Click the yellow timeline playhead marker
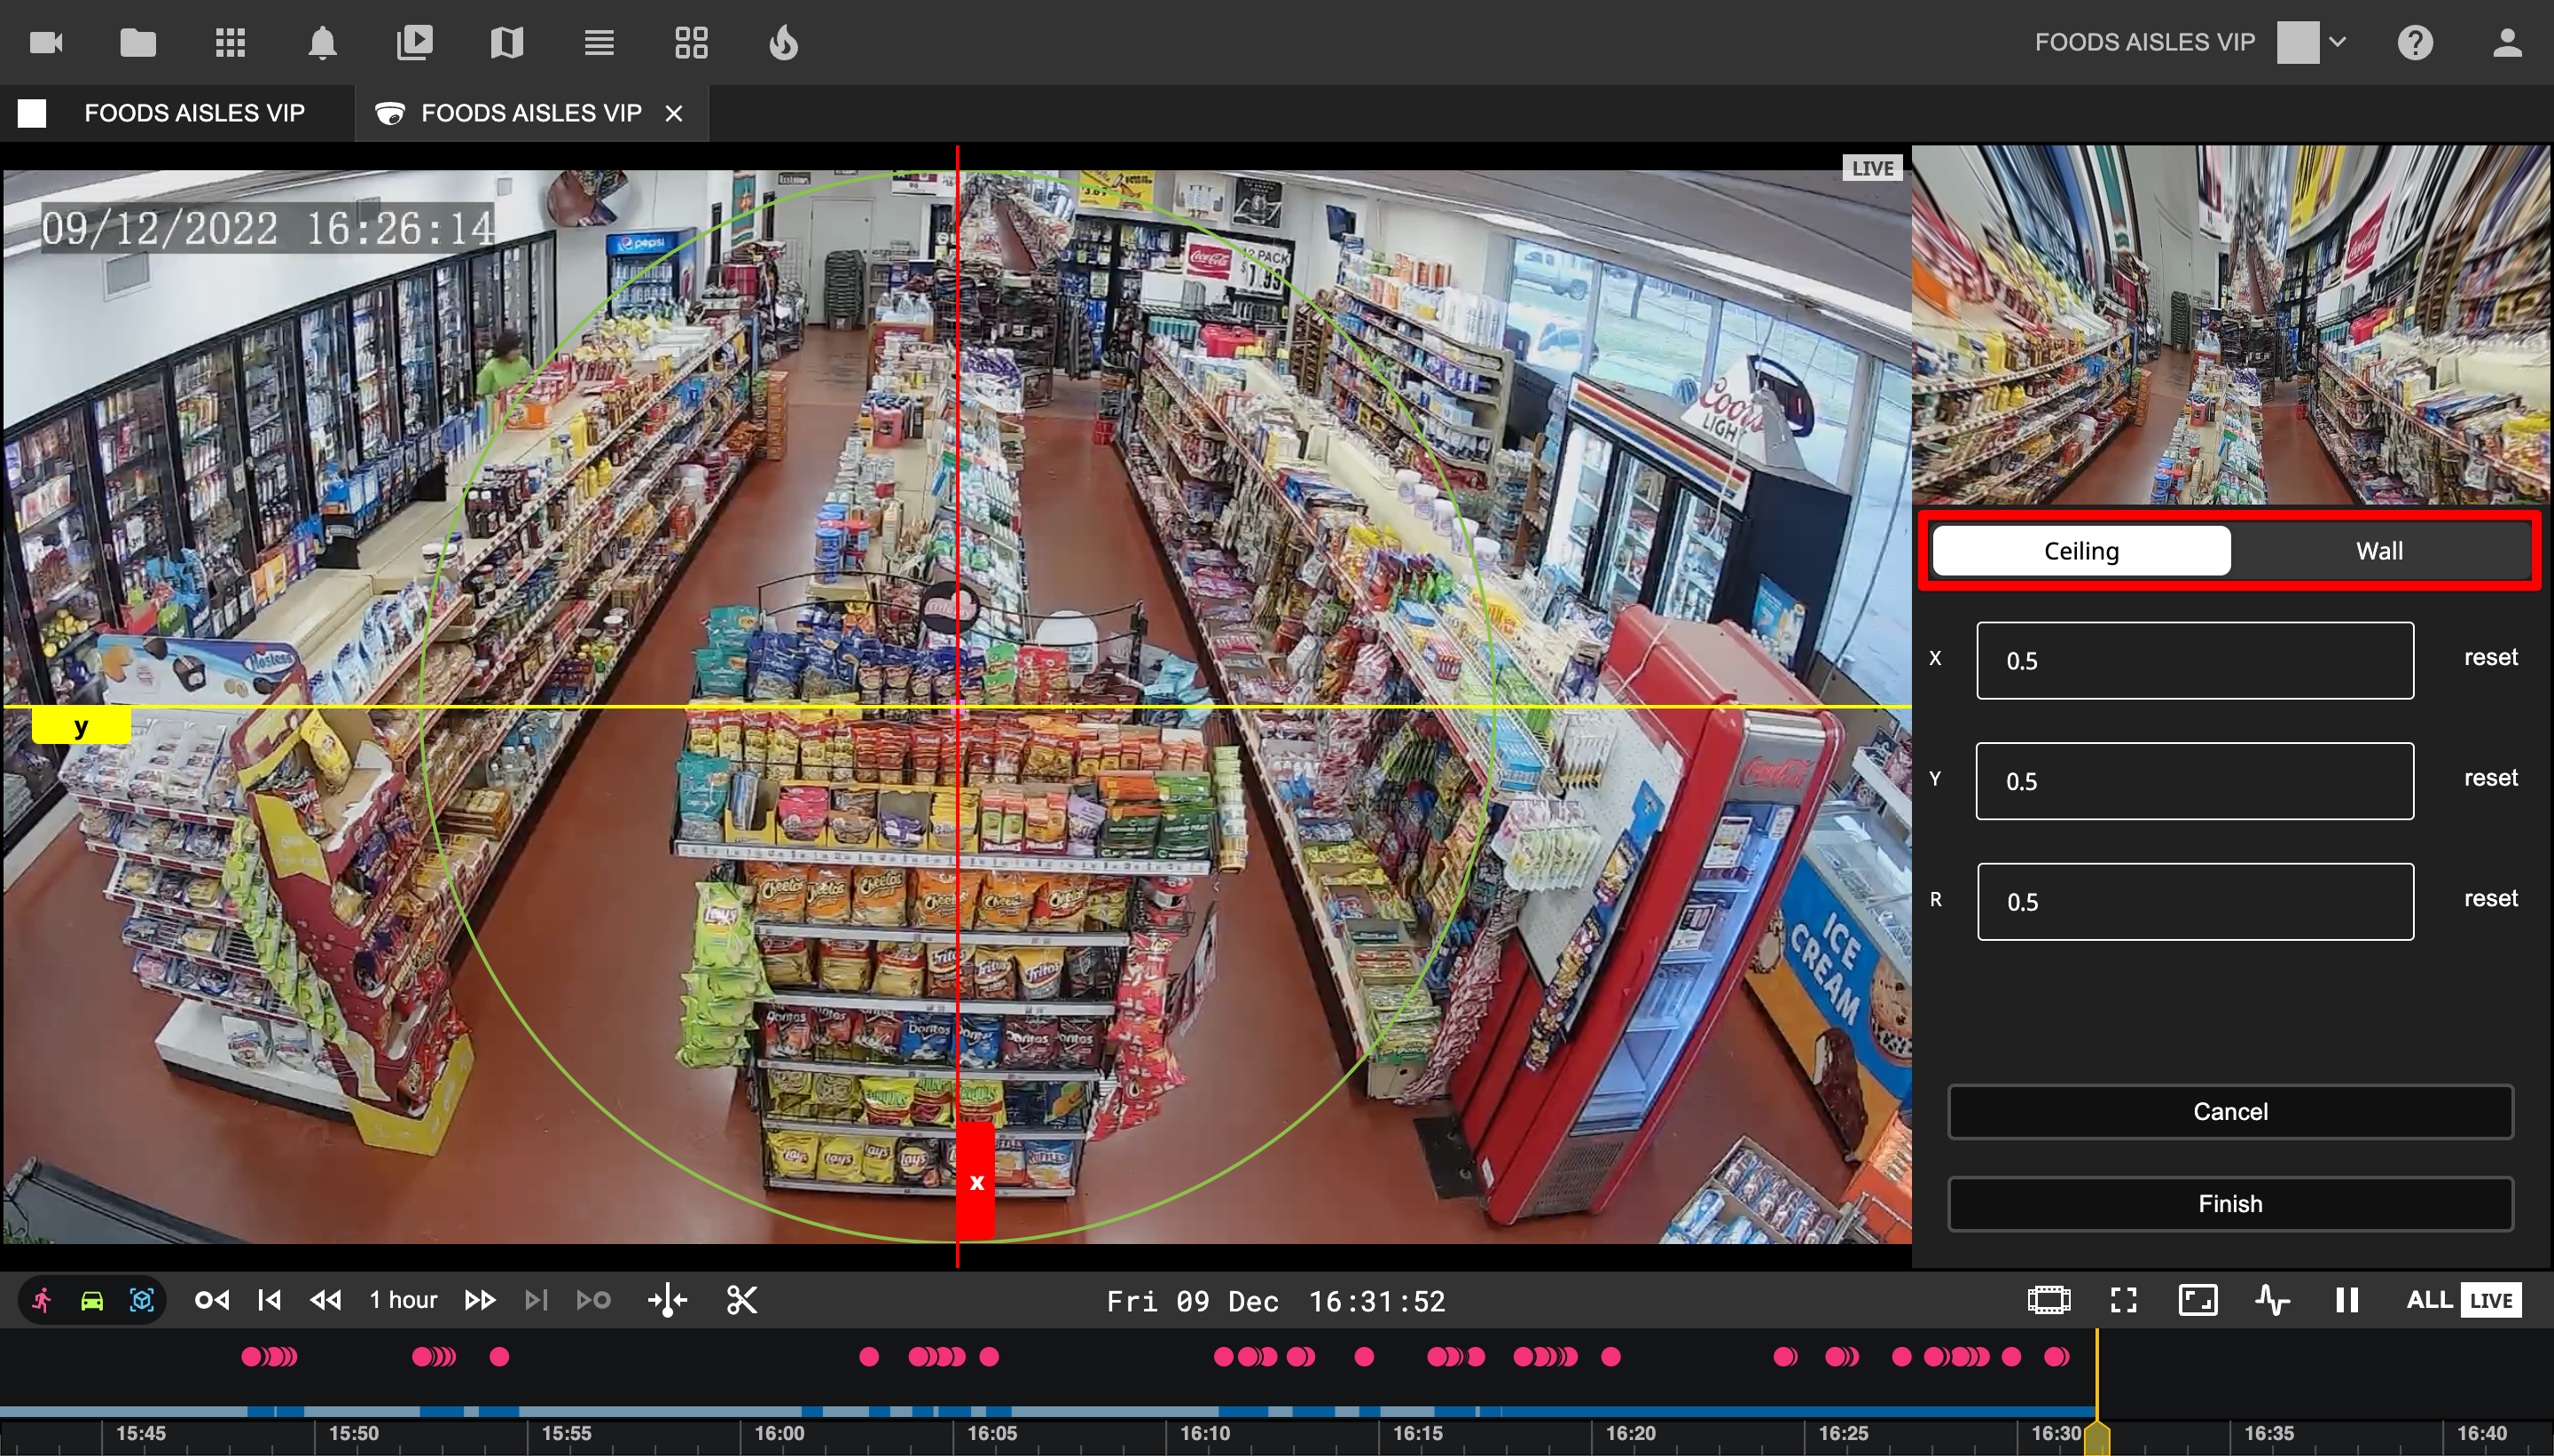This screenshot has height=1456, width=2554. 2097,1438
